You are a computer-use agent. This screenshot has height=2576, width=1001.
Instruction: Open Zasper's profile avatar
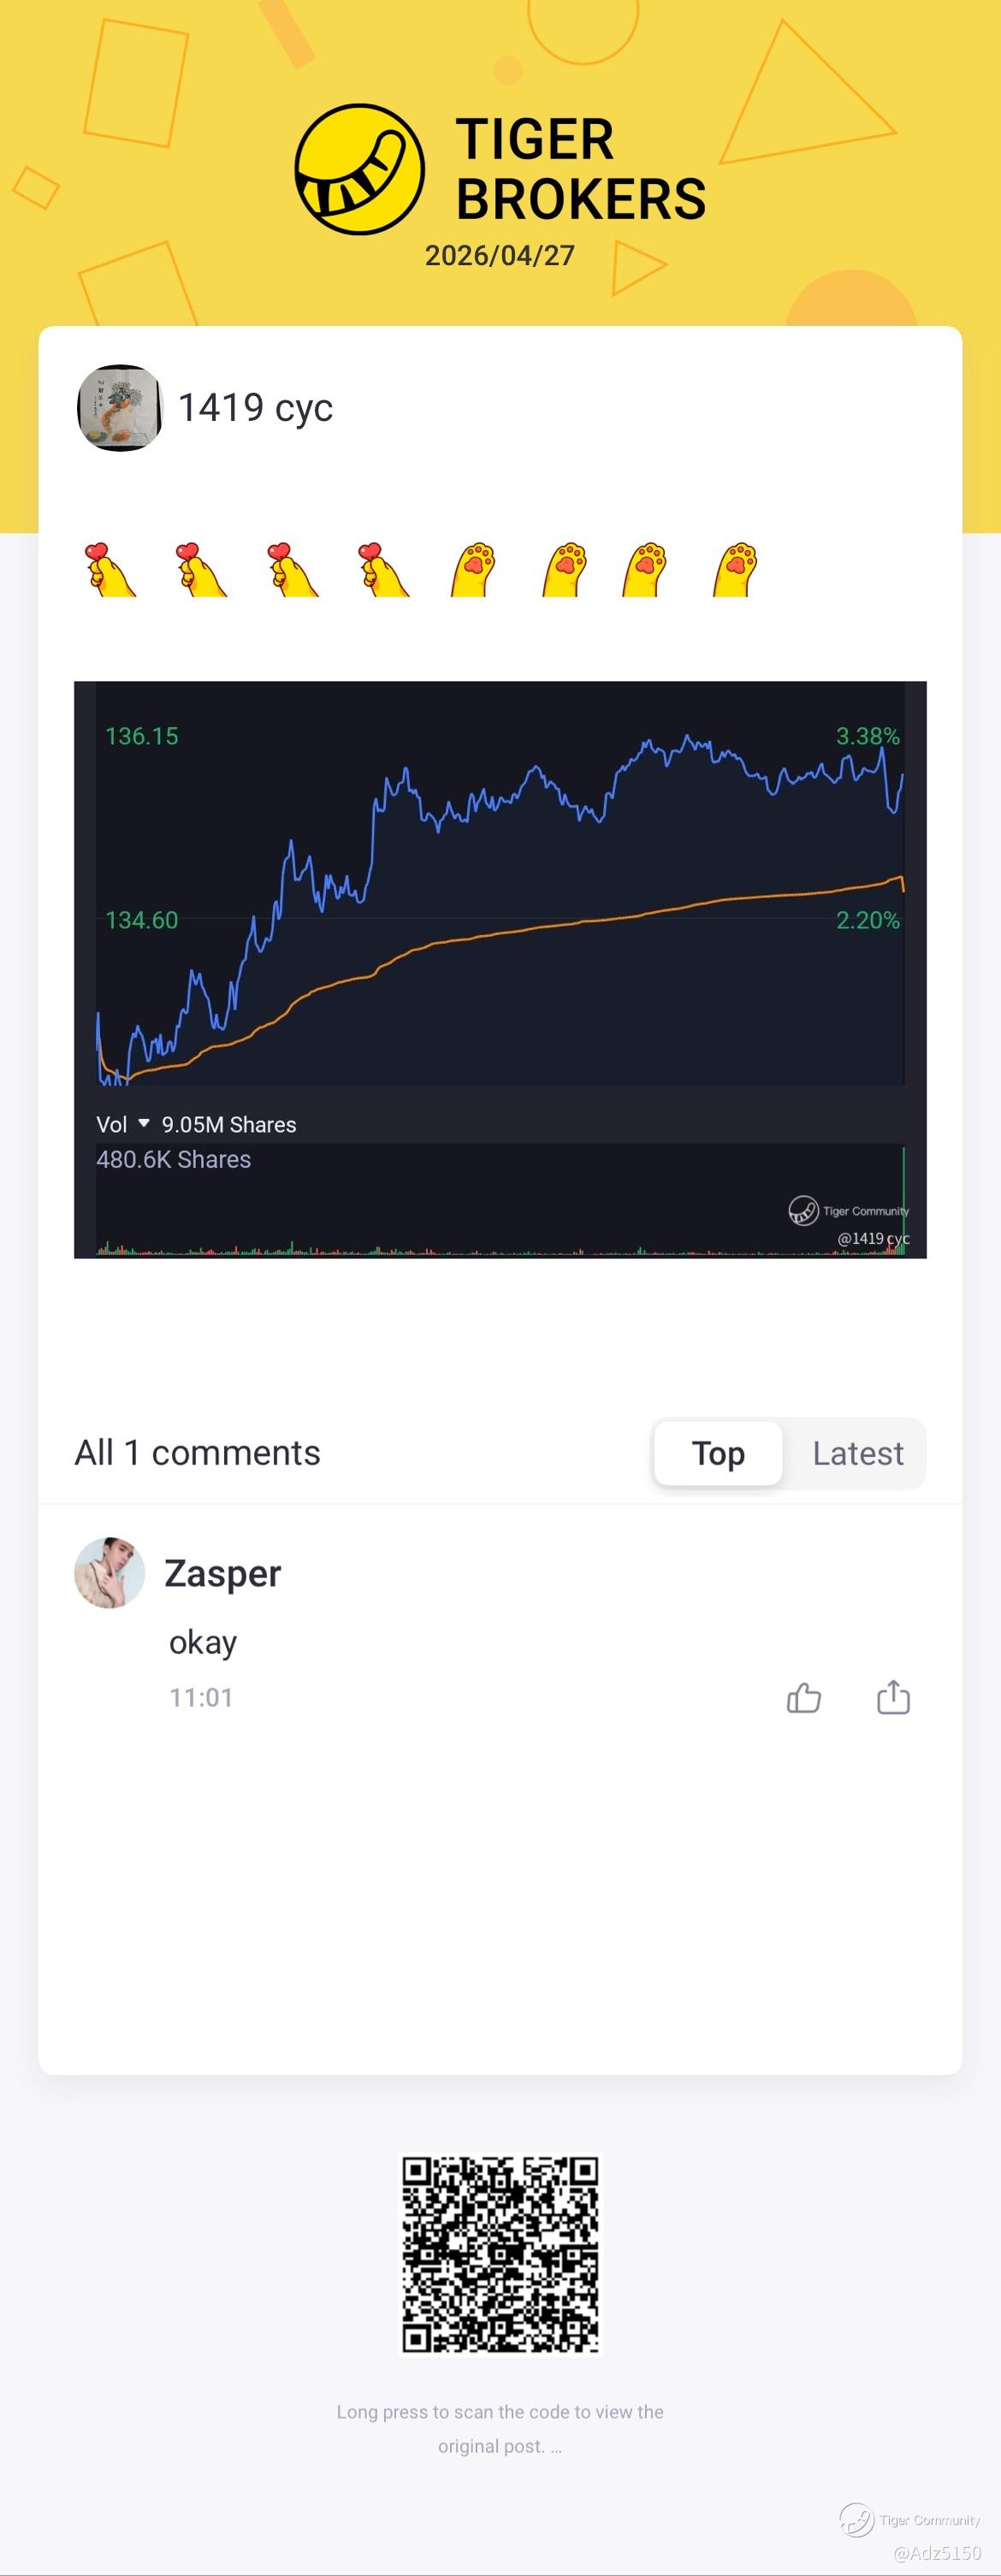(110, 1573)
